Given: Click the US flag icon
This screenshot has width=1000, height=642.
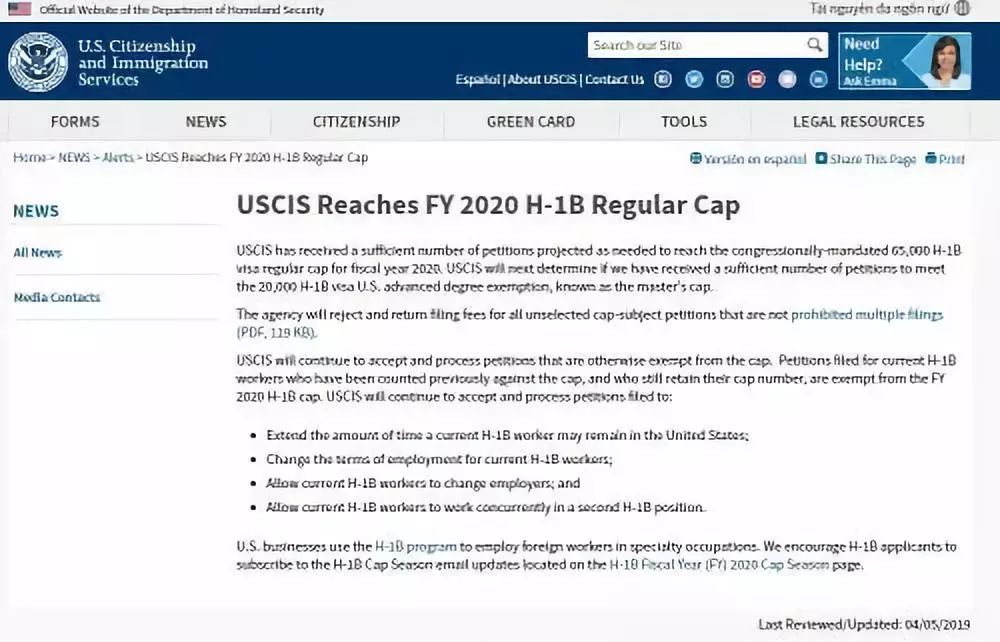Looking at the screenshot, I should point(19,9).
